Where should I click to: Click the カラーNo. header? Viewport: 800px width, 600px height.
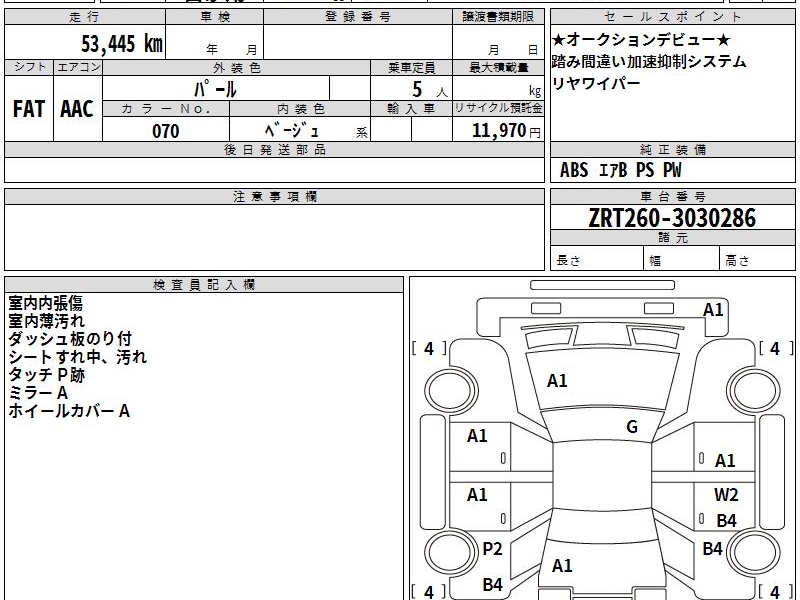166,109
